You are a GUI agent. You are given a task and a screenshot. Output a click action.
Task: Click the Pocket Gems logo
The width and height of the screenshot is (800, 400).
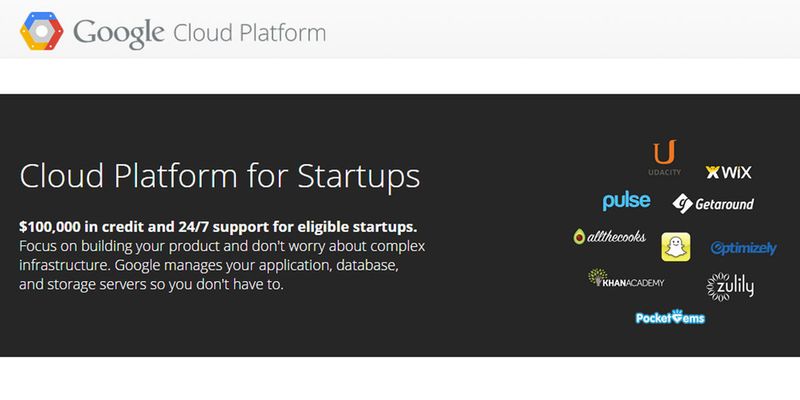(670, 317)
